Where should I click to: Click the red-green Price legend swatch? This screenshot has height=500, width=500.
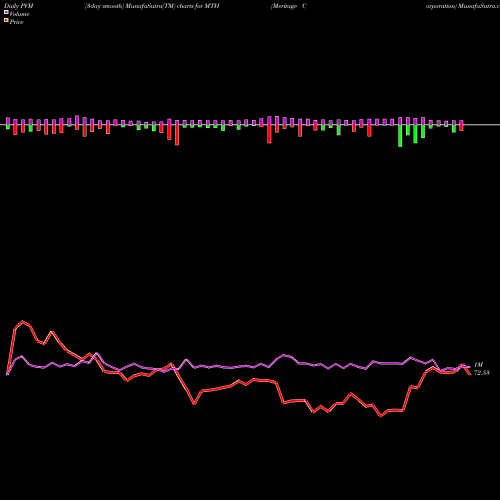click(x=6, y=21)
